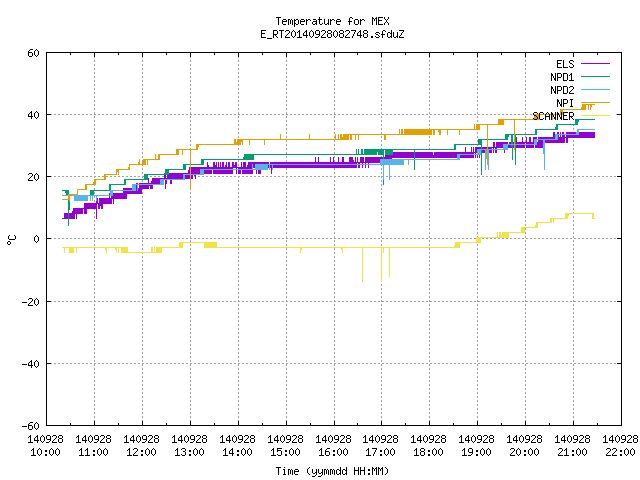Image resolution: width=640 pixels, height=480 pixels.
Task: Click the x-axis tick label 17:00
Action: (x=380, y=452)
